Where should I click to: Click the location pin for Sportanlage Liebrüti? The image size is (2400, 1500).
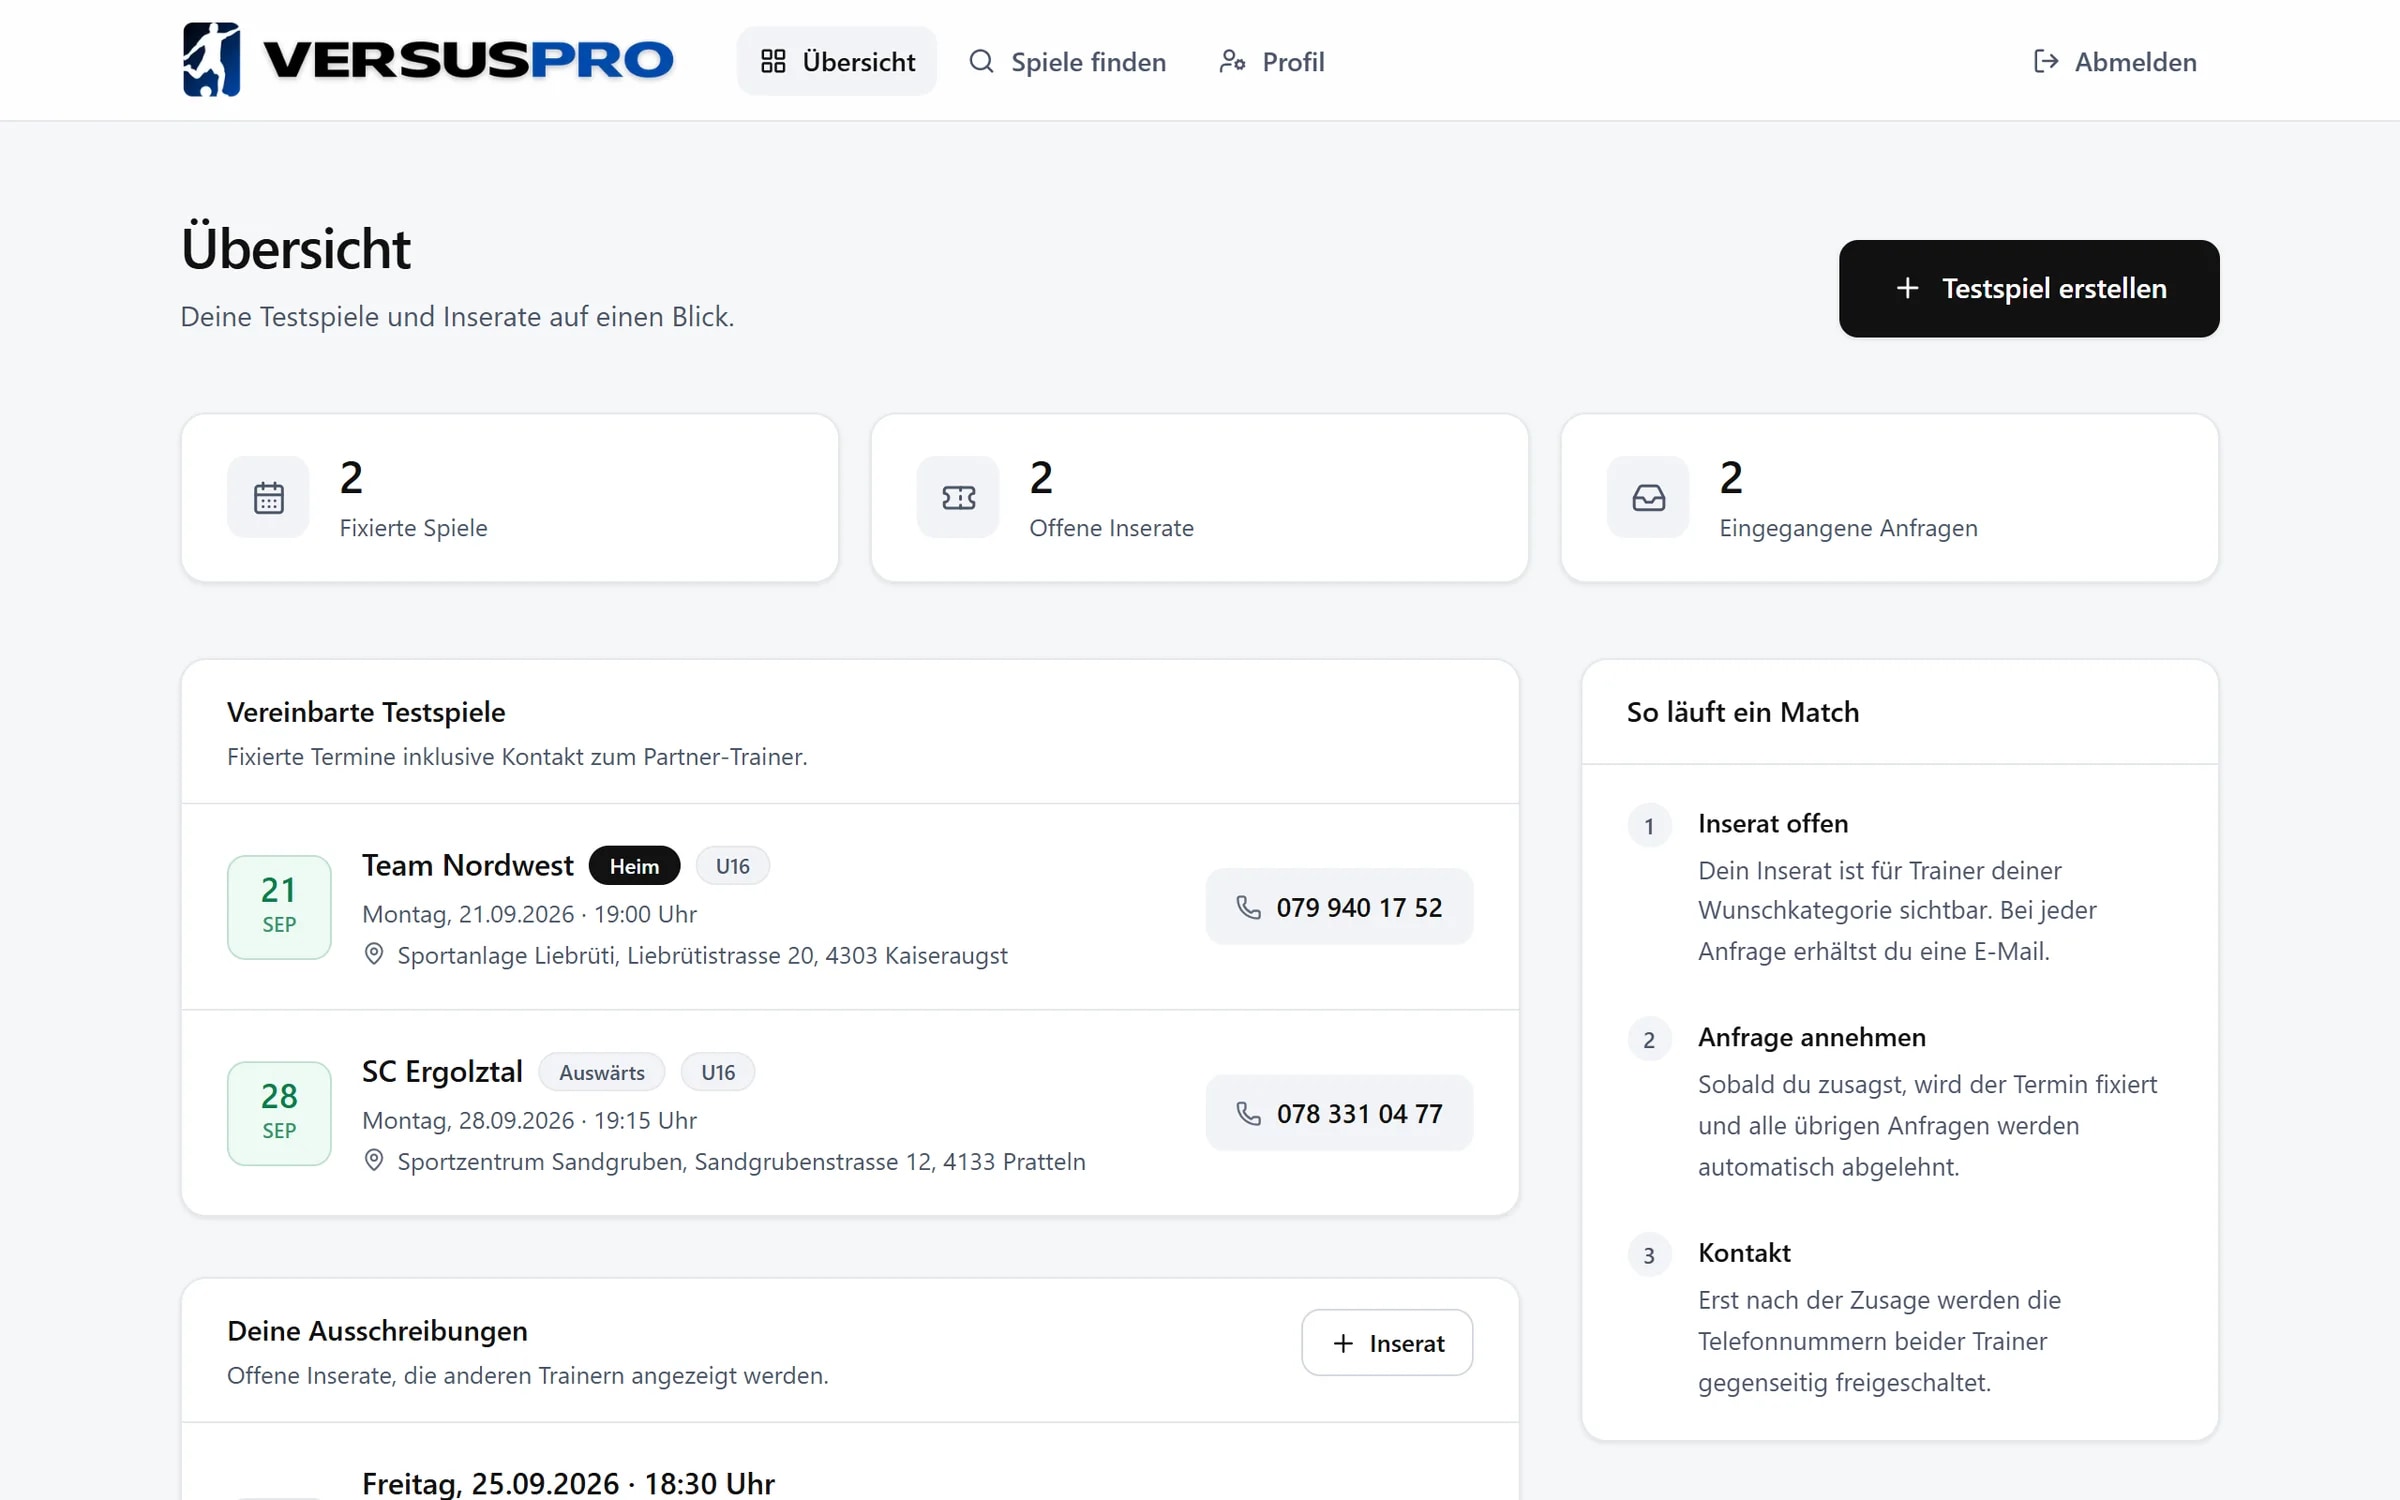(374, 954)
